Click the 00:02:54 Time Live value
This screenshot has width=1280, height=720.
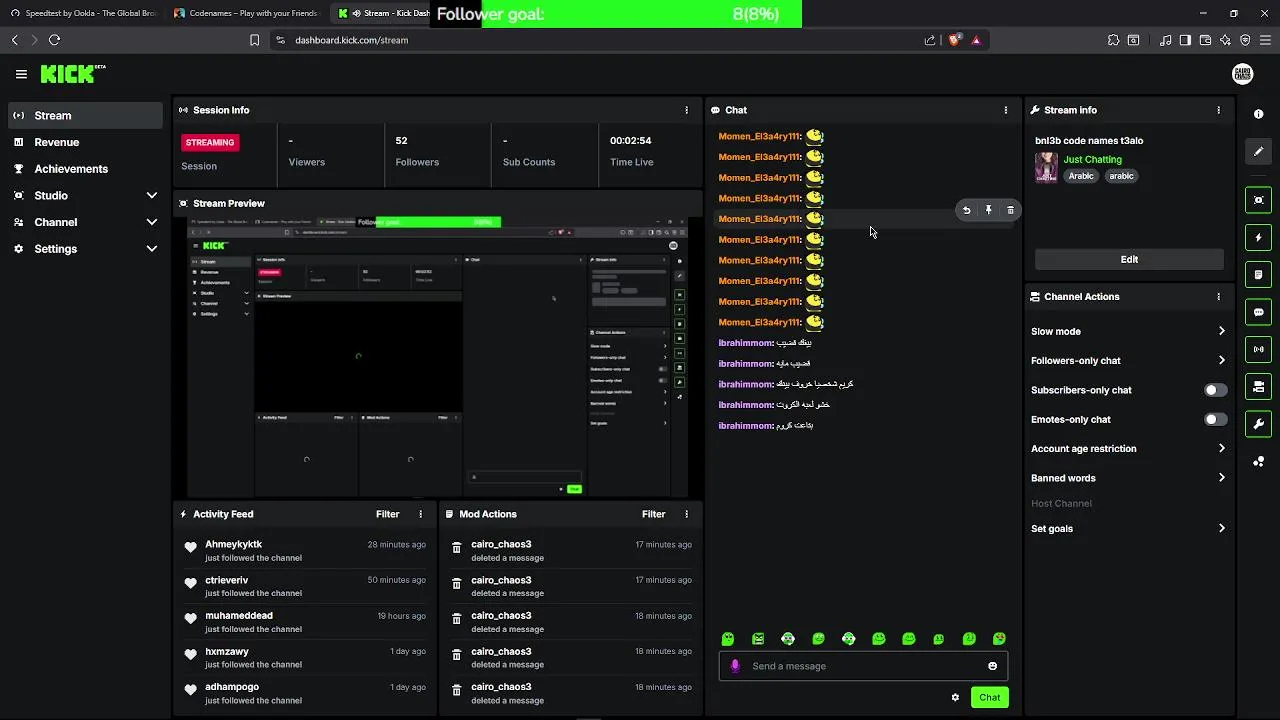pos(631,141)
